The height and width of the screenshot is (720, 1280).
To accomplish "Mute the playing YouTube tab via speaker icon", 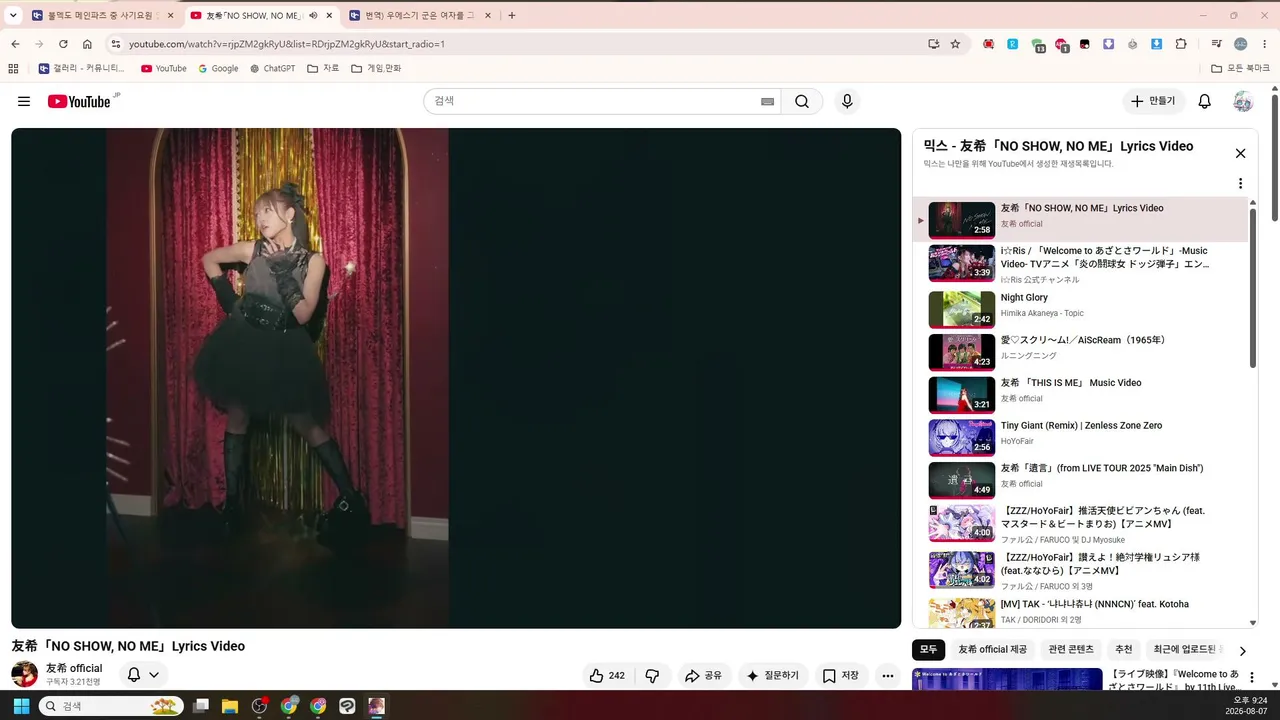I will 313,15.
